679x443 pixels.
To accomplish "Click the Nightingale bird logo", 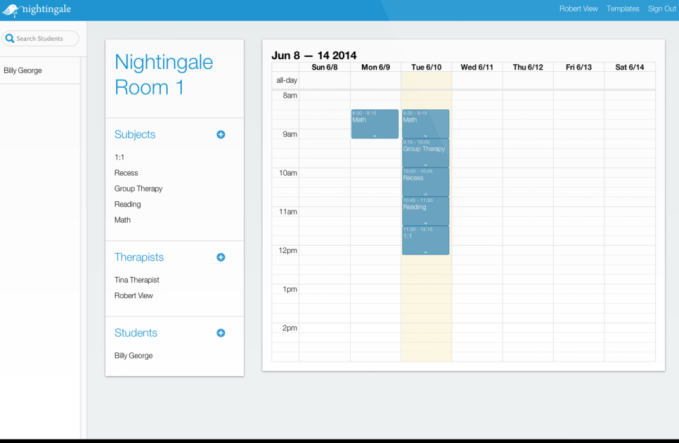I will coord(11,10).
